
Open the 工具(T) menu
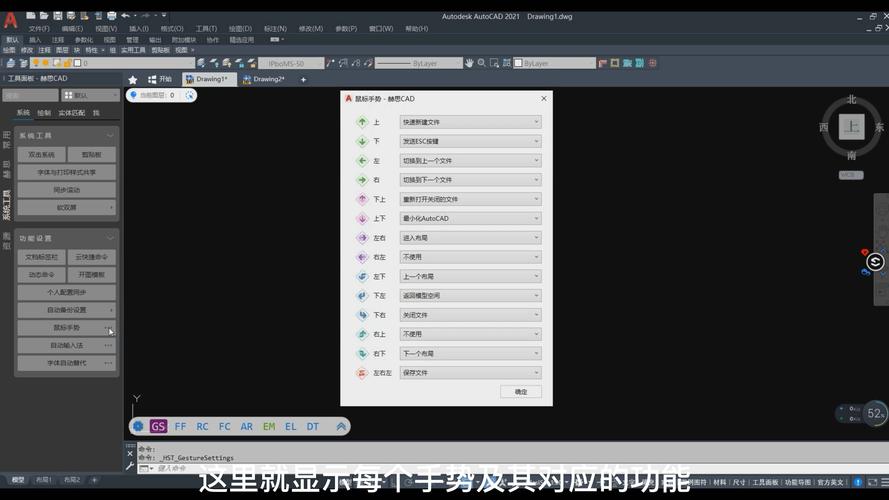[206, 29]
